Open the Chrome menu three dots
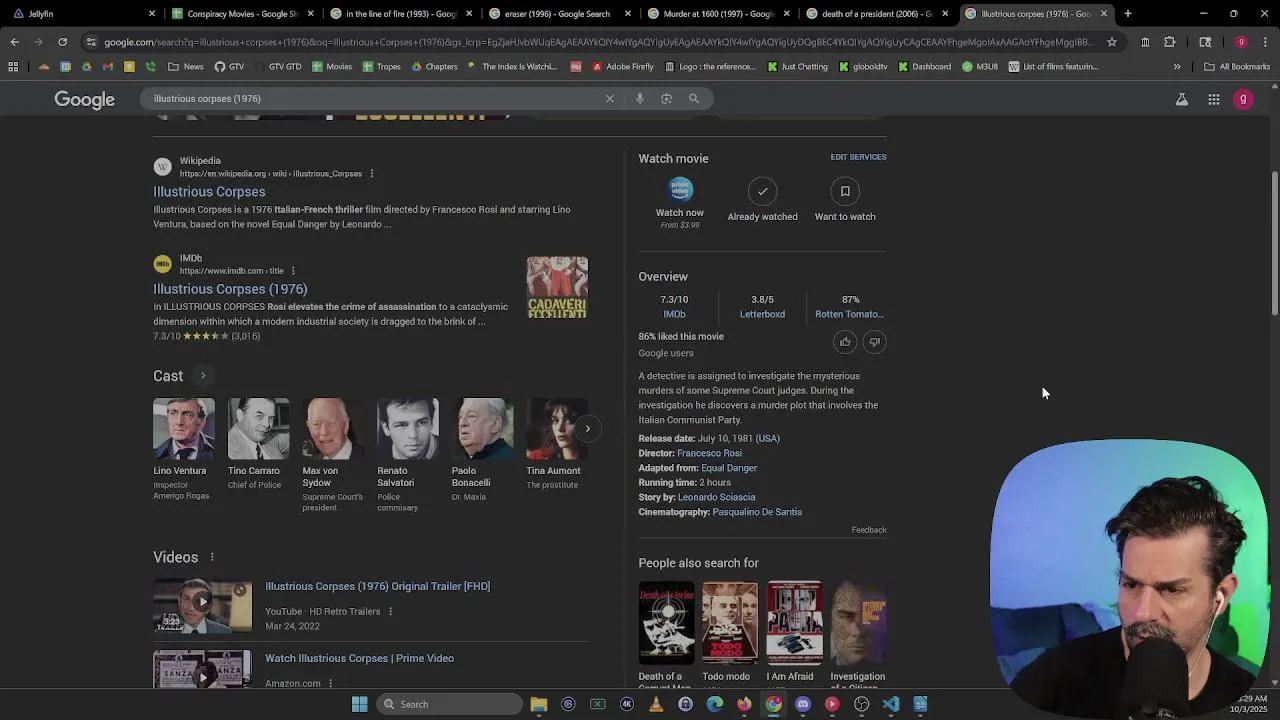 1267,42
